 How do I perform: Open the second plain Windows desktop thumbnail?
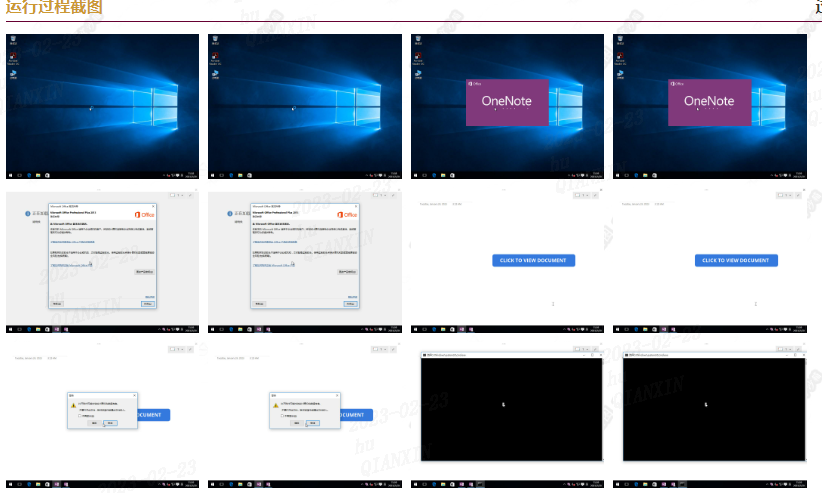[305, 106]
